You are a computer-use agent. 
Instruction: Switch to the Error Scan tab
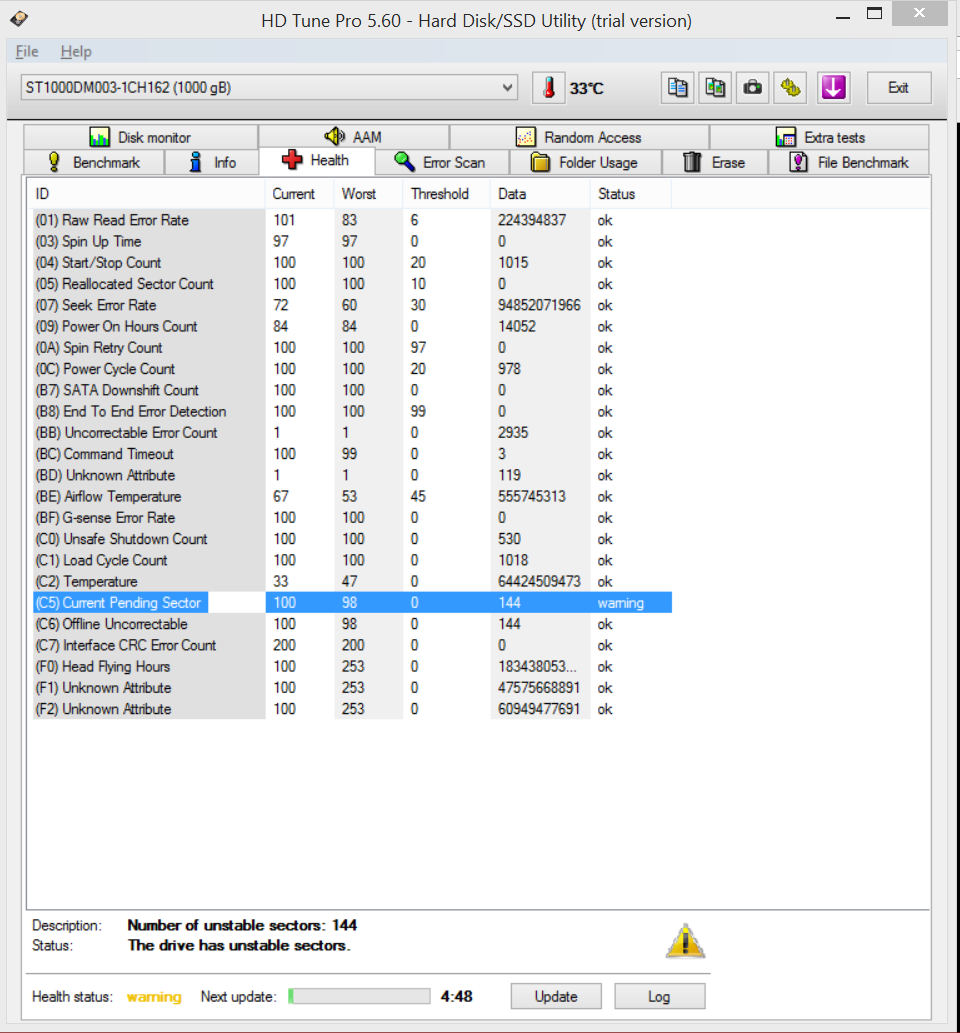click(x=442, y=162)
